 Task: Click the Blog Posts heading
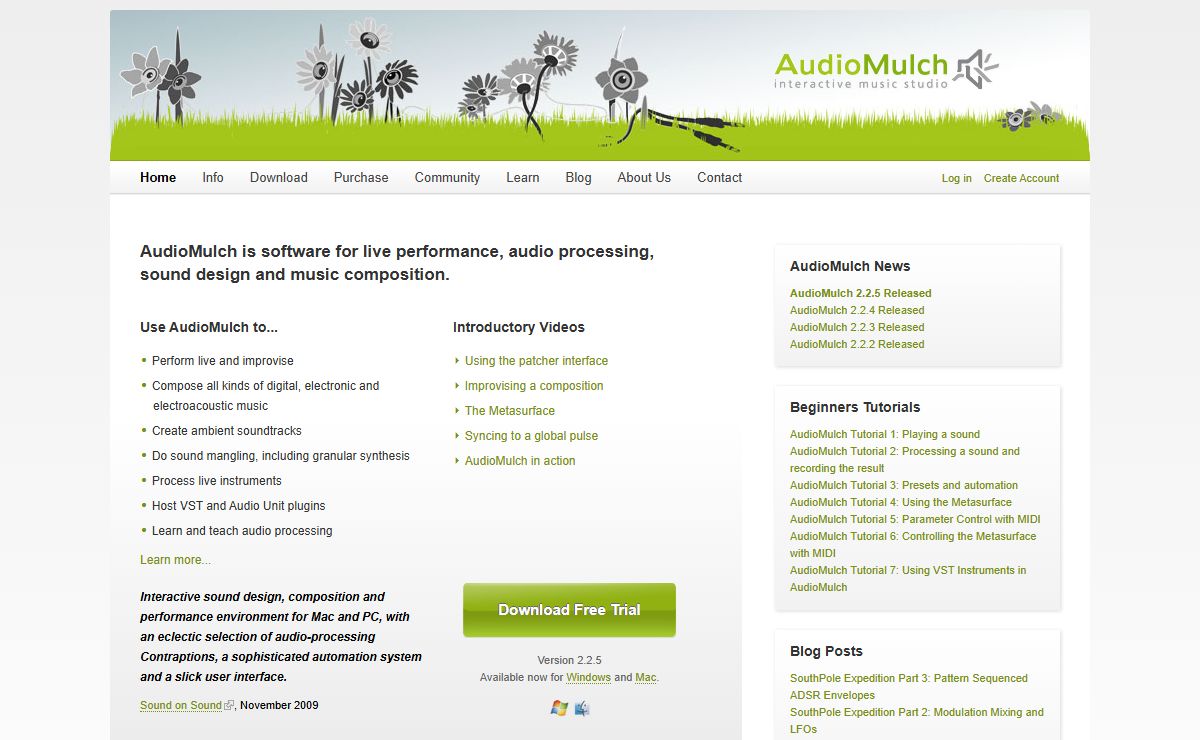[x=826, y=651]
